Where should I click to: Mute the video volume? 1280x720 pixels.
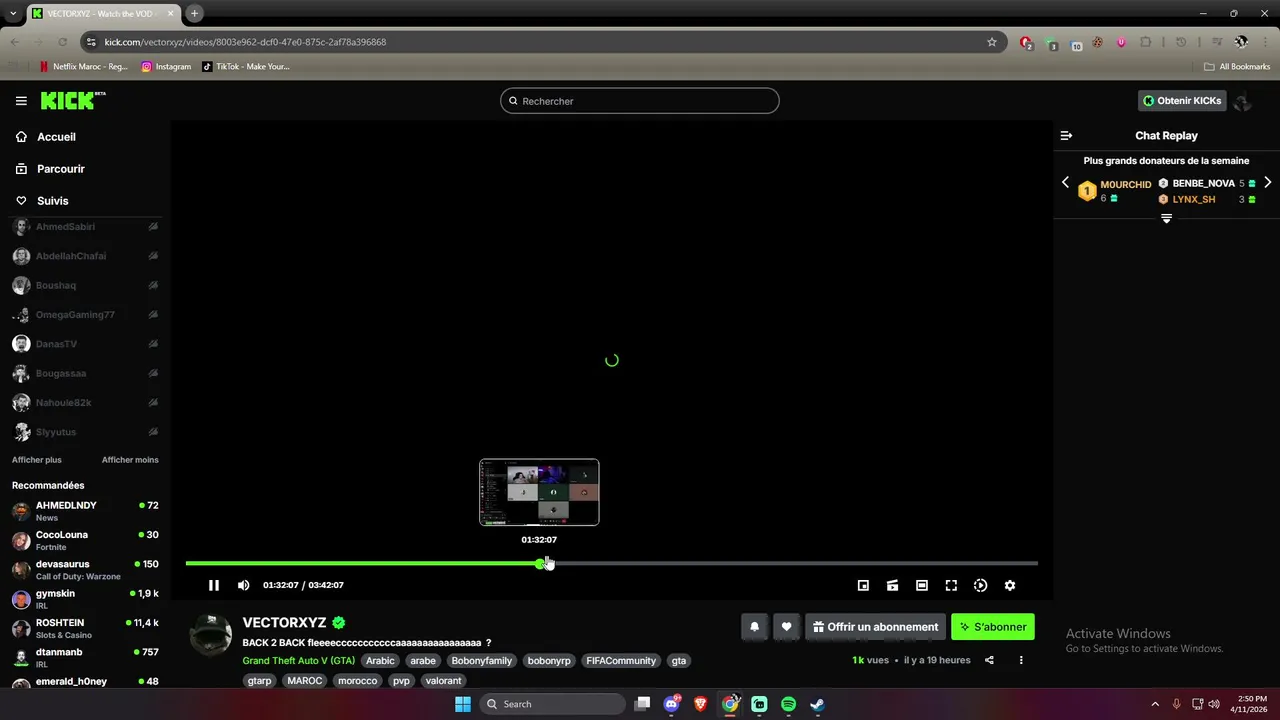(244, 585)
